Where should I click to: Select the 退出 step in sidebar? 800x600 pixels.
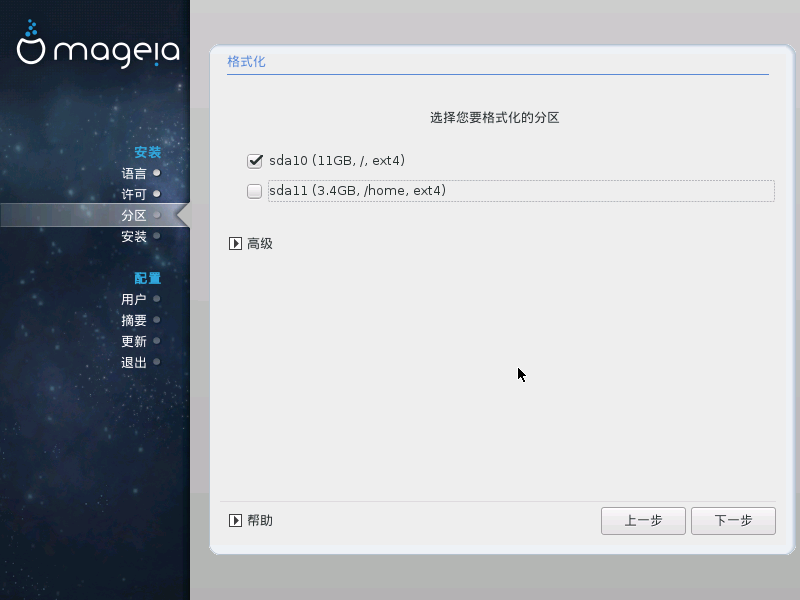coord(134,362)
